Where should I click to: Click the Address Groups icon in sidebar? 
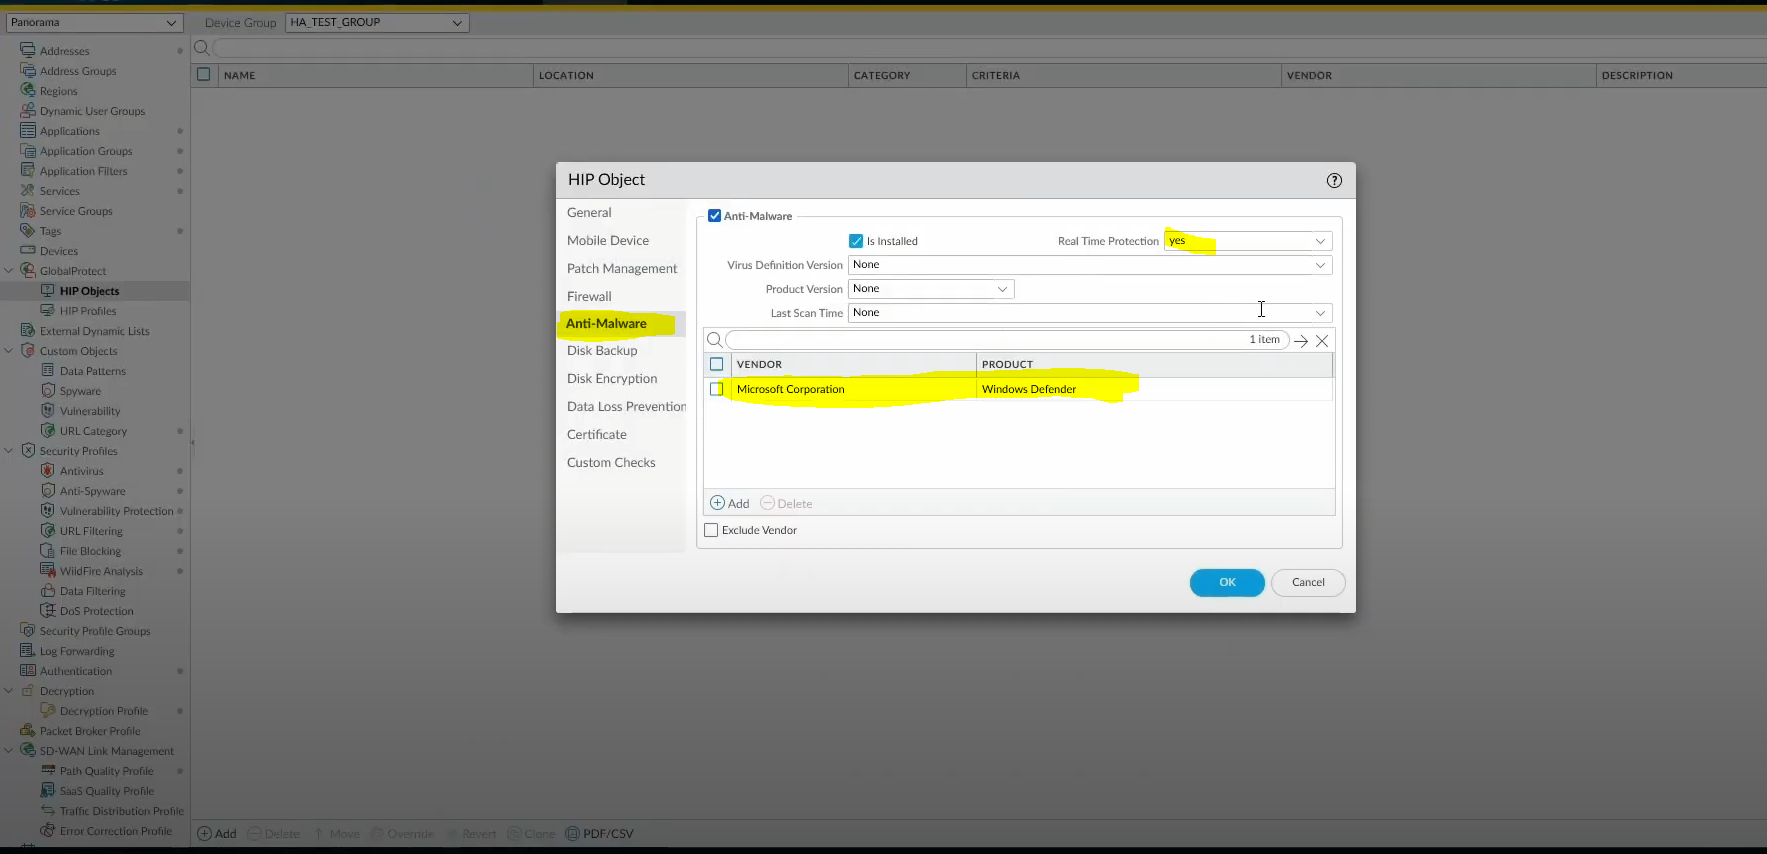(x=28, y=70)
